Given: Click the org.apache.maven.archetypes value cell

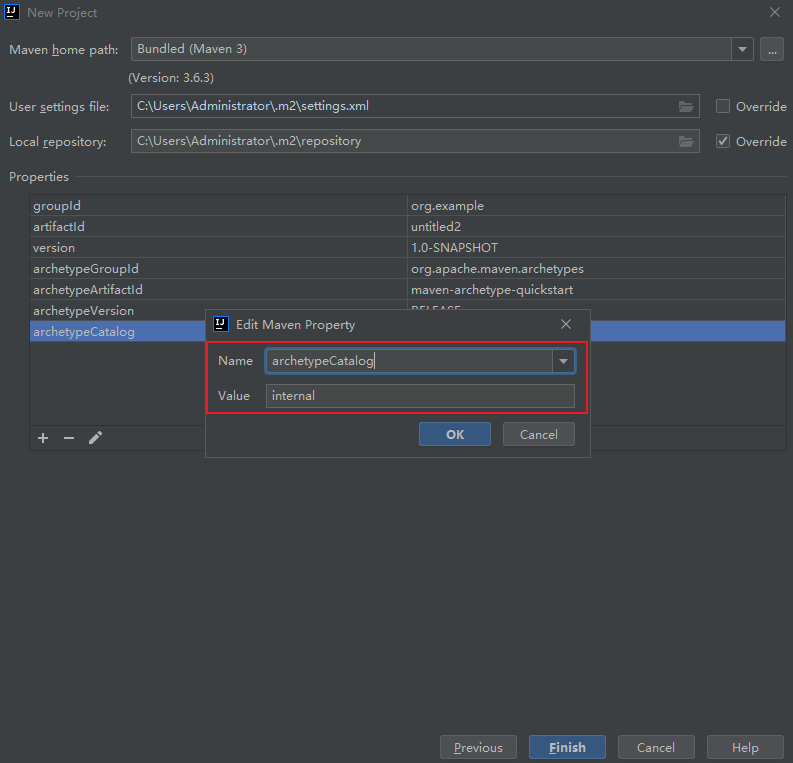Looking at the screenshot, I should click(x=596, y=268).
